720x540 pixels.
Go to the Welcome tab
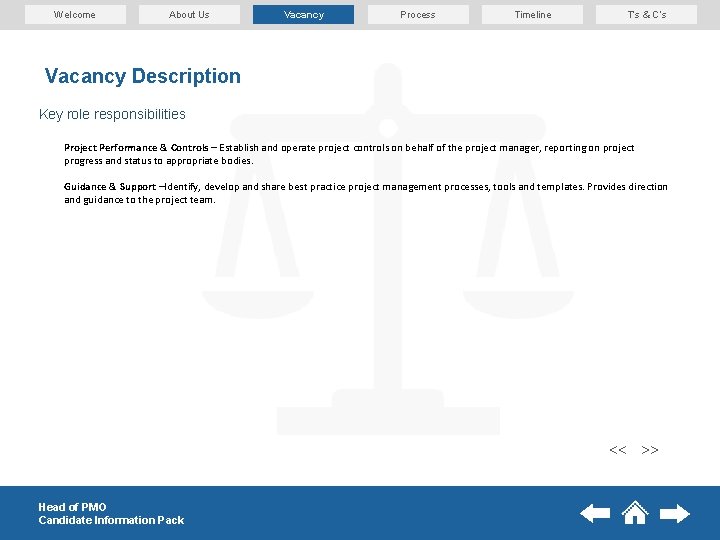75,15
